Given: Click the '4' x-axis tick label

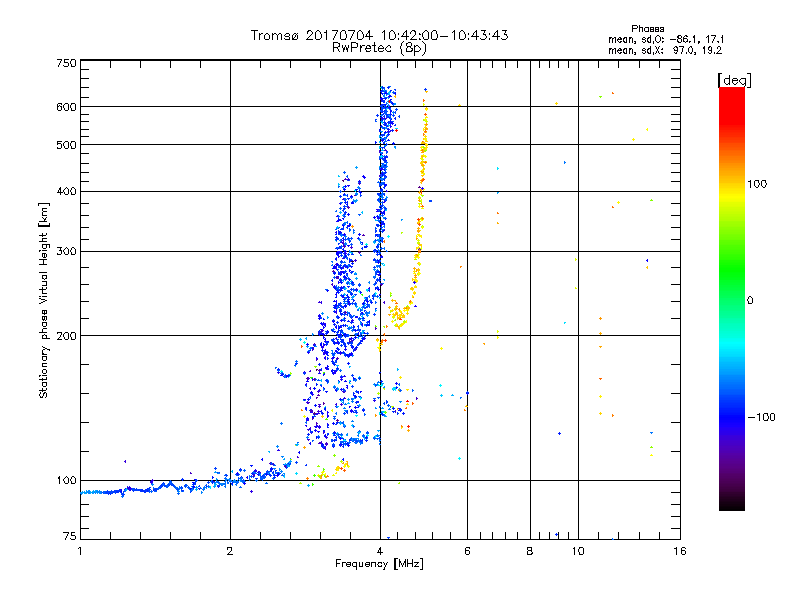Looking at the screenshot, I should pos(380,551).
